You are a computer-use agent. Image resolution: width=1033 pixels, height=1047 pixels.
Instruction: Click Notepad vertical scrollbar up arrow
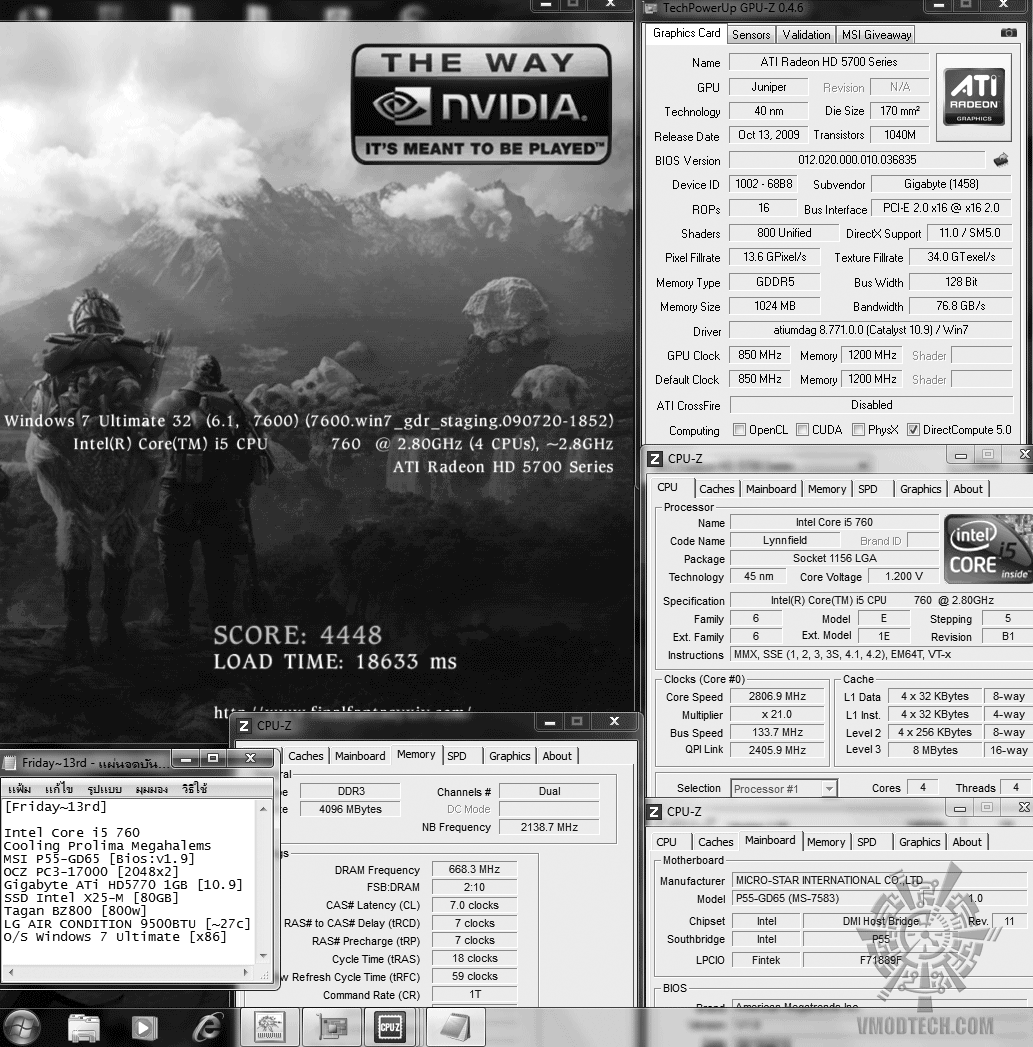263,809
